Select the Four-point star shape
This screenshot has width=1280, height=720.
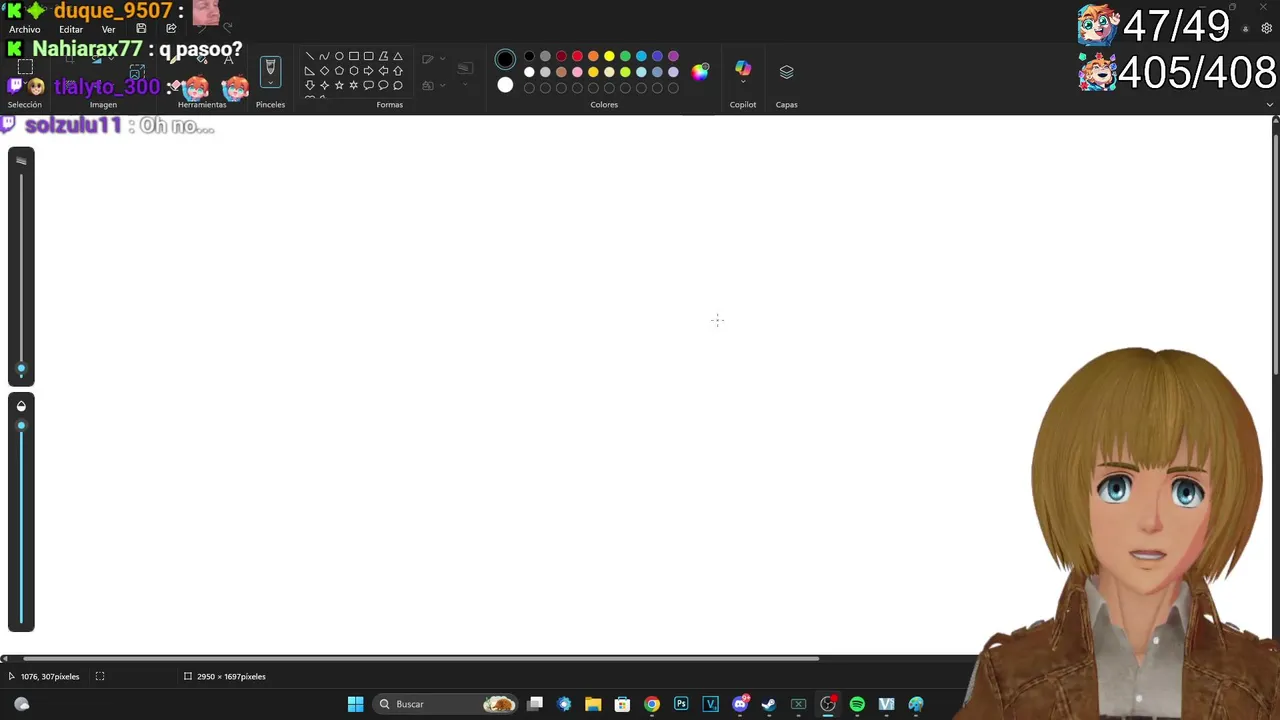pyautogui.click(x=324, y=86)
